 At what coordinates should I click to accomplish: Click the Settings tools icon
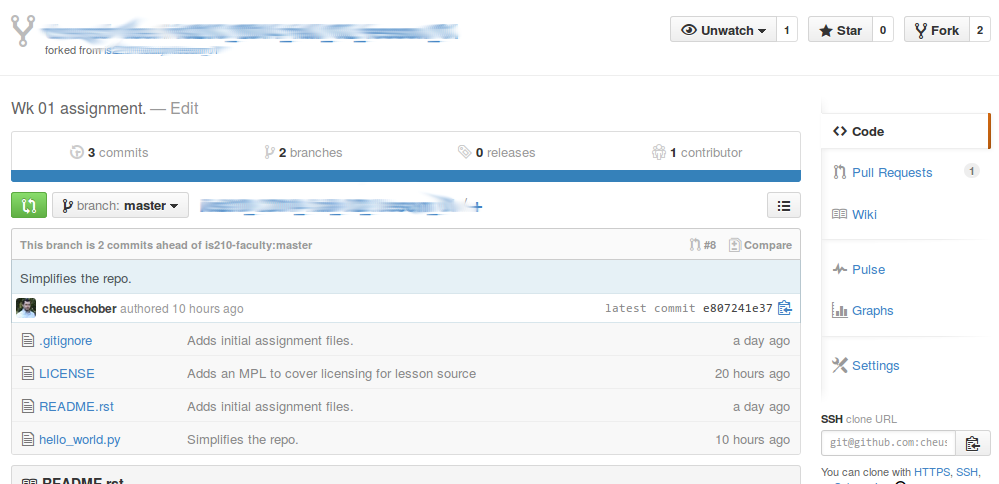[x=840, y=365]
